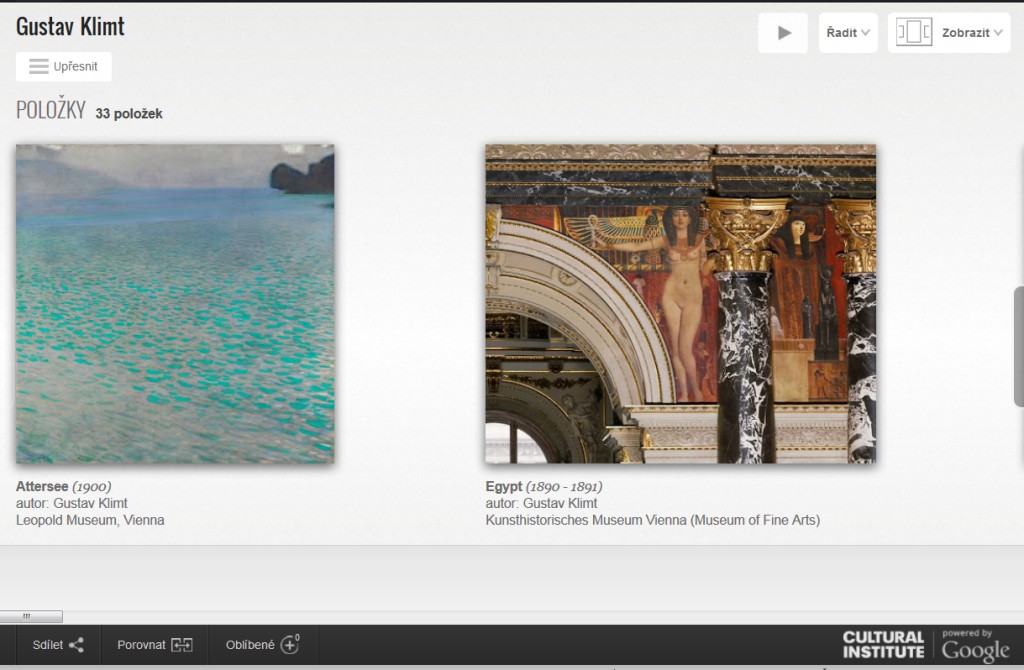
Task: Start the slideshow play button
Action: pyautogui.click(x=783, y=33)
